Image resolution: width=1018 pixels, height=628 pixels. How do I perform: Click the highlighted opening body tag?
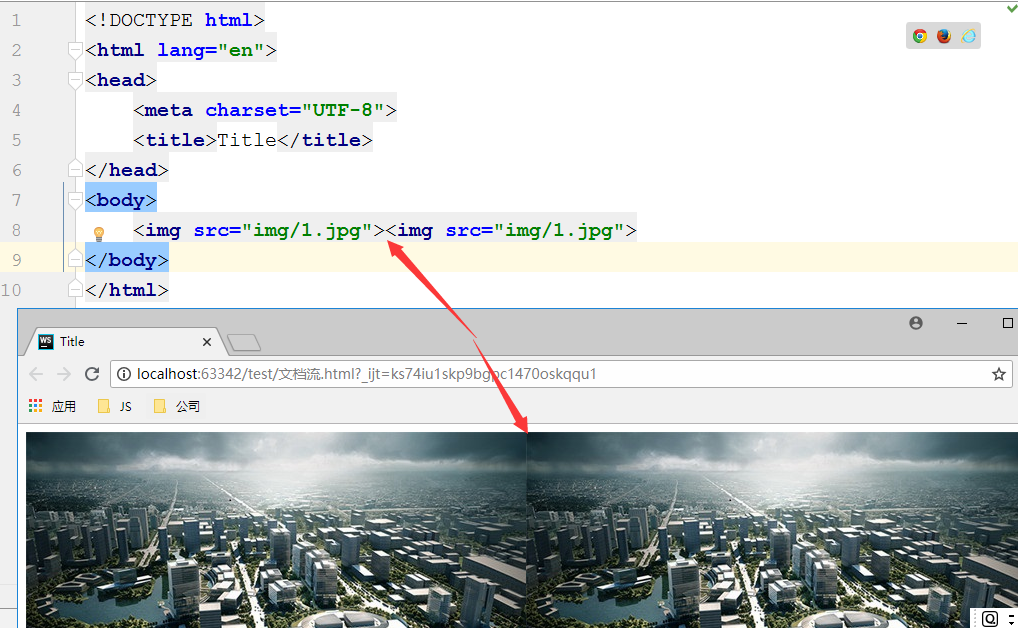(121, 200)
